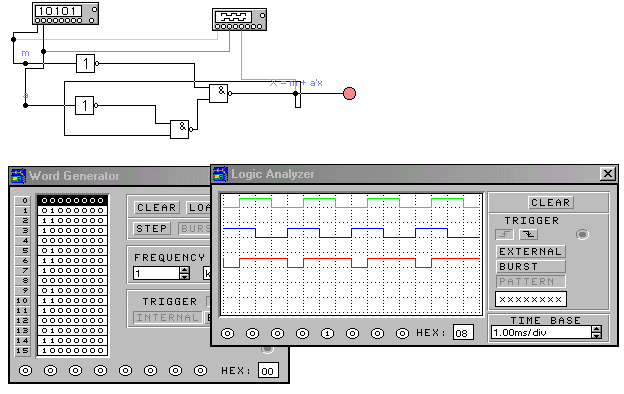Click the Logic Analyzer title bar icon
Screen dimensions: 624x394
click(220, 174)
